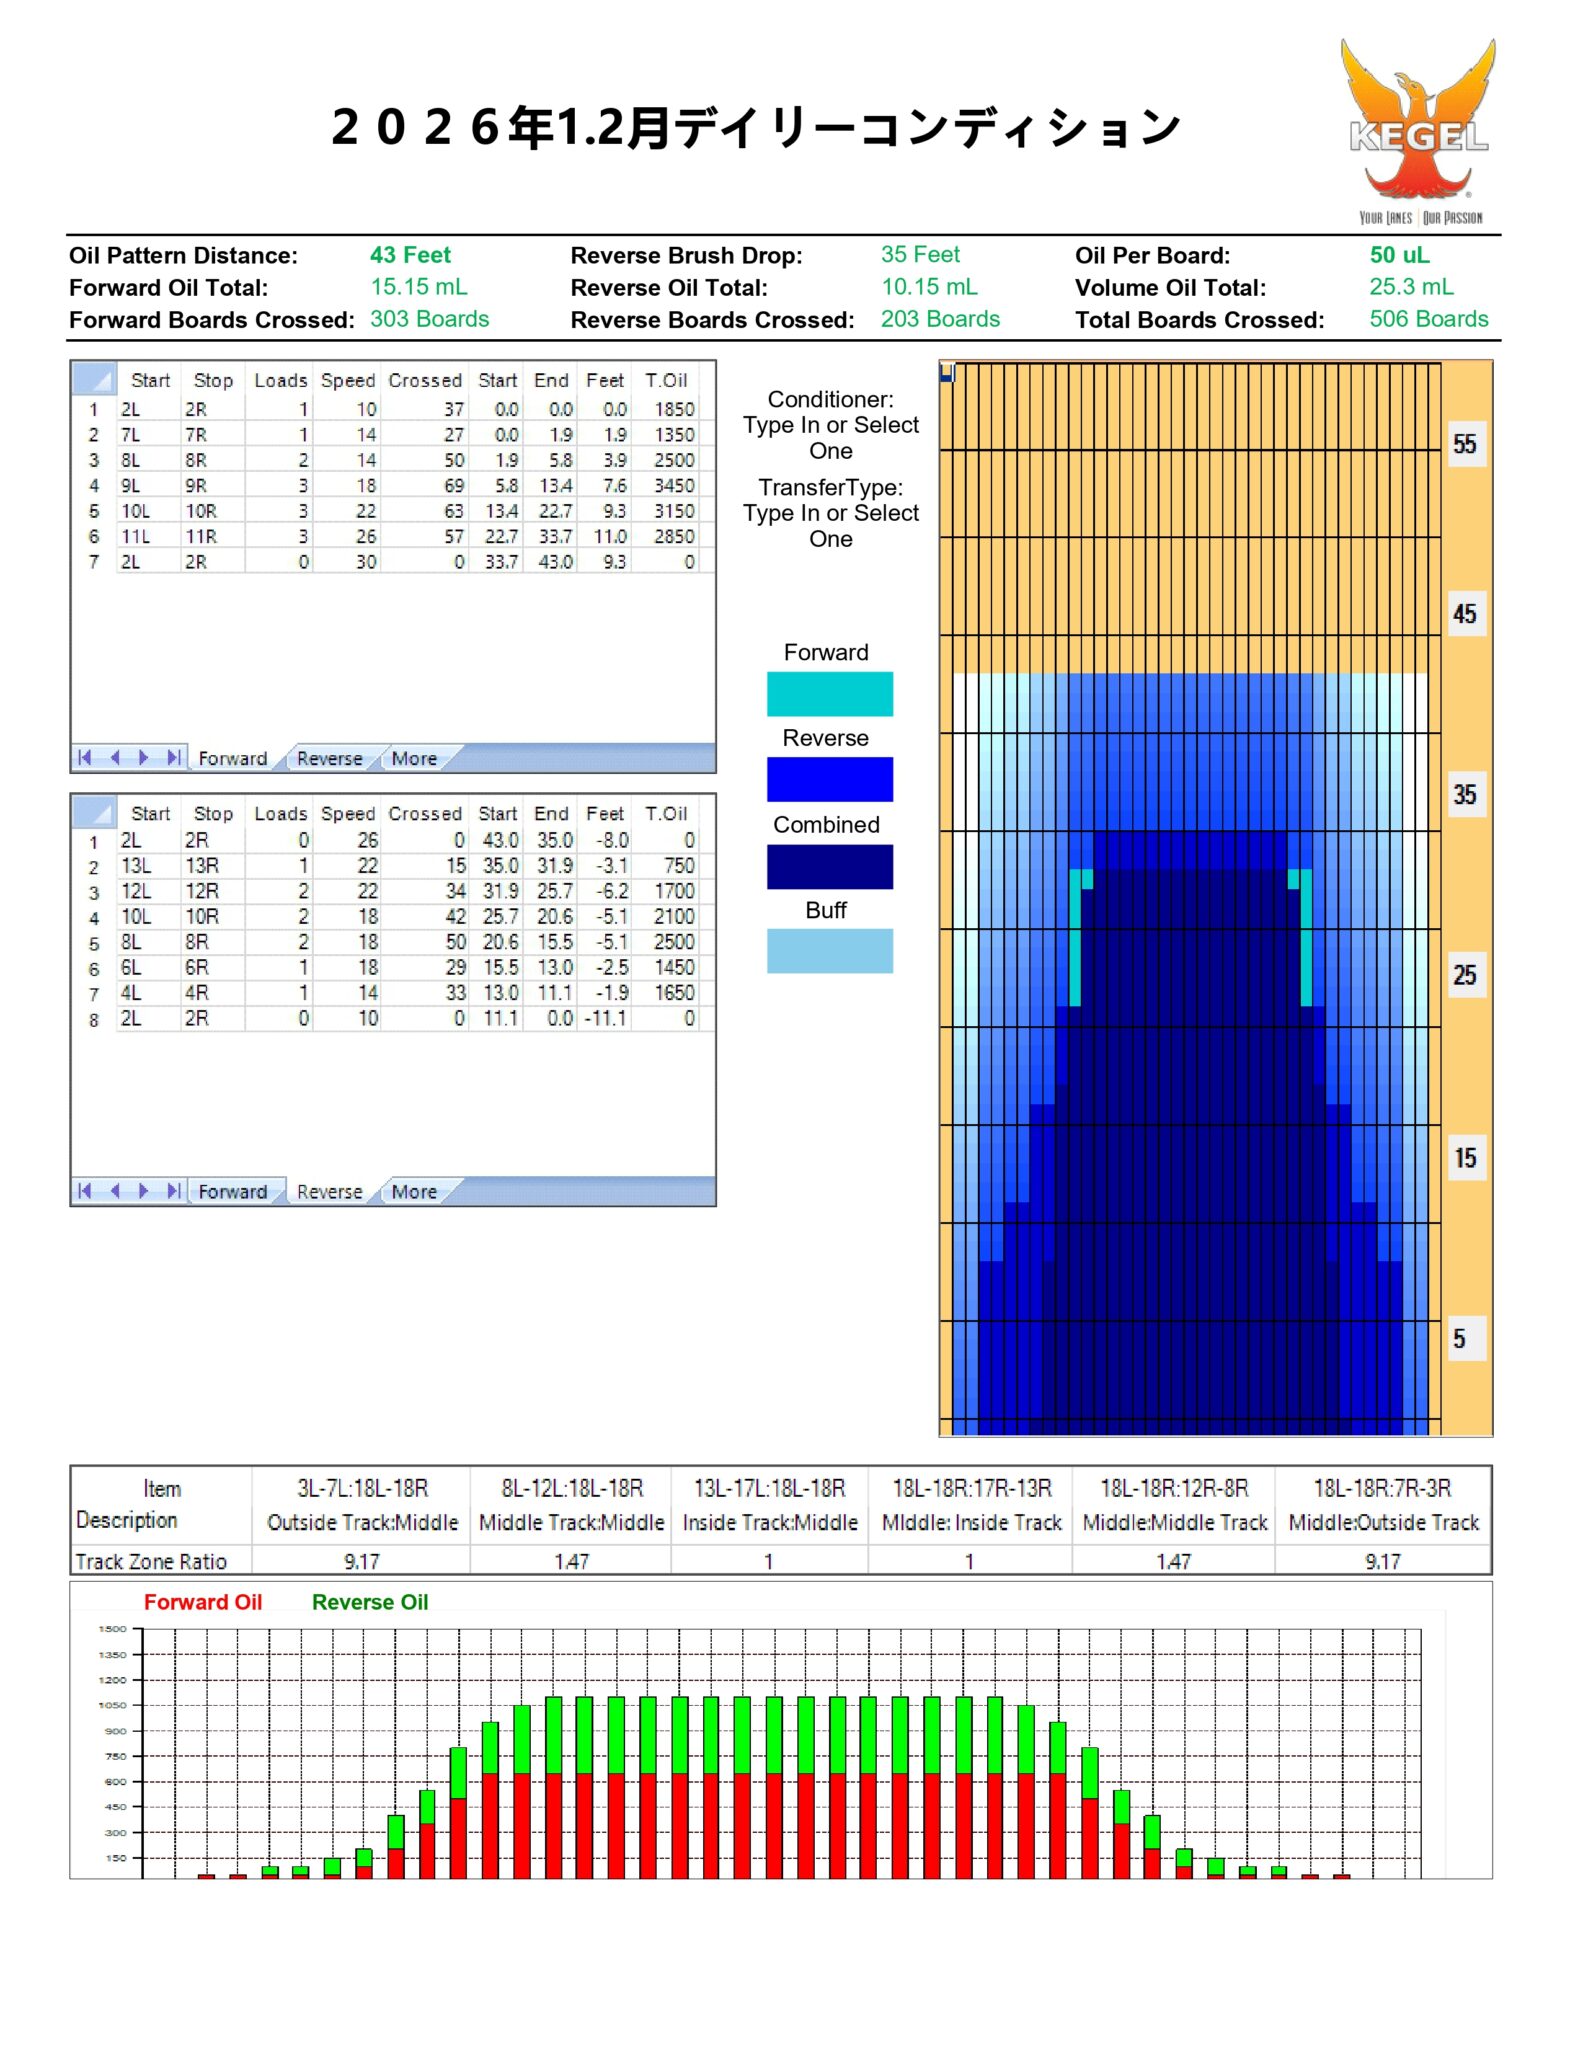Click select-all corner cell of forward-pass table
Image resolution: width=1583 pixels, height=2048 pixels.
click(94, 380)
